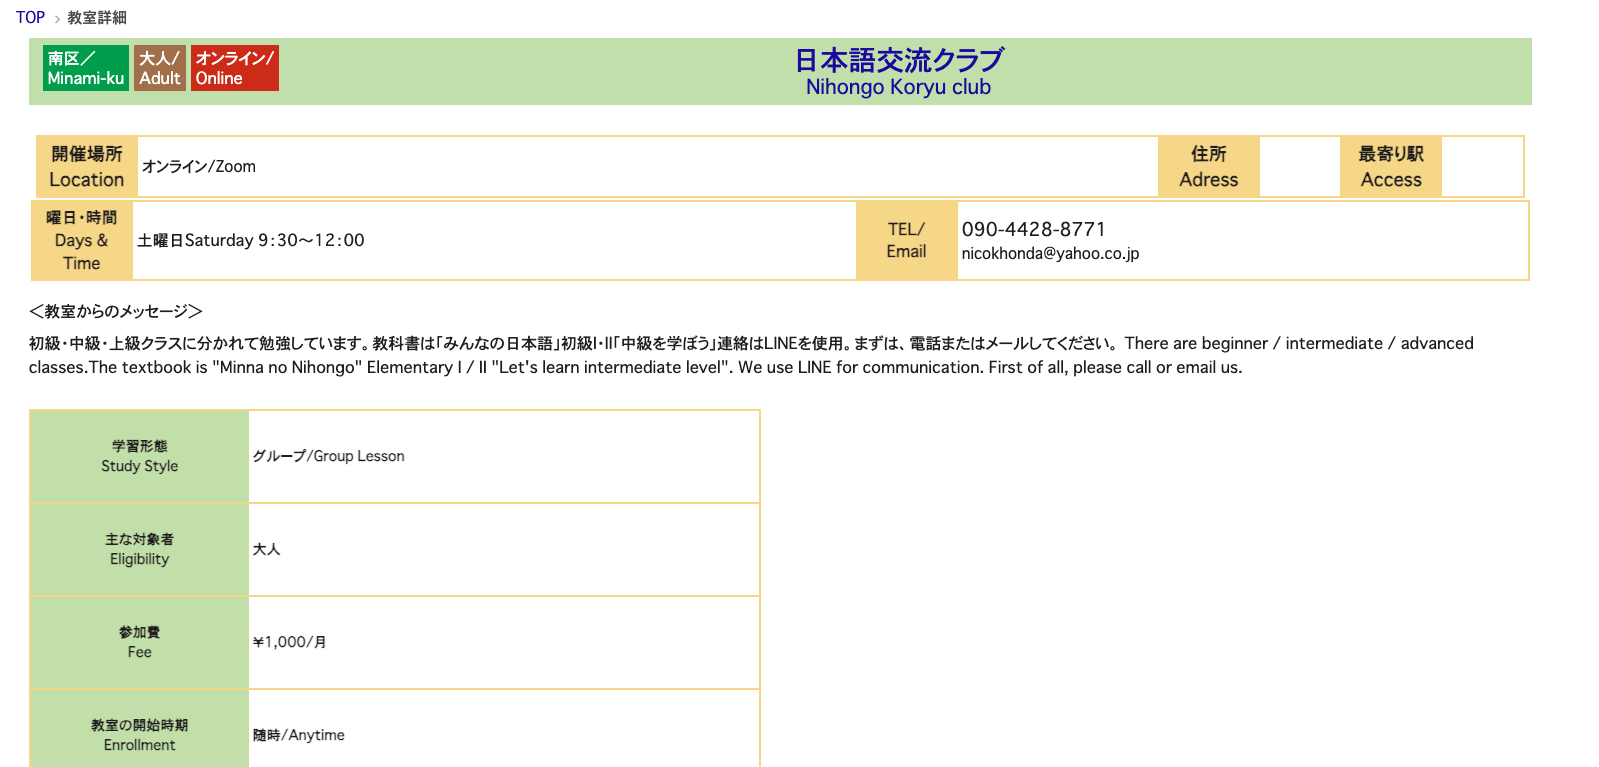Click the TEL/Email header cell
Image resolution: width=1599 pixels, height=767 pixels.
point(907,241)
